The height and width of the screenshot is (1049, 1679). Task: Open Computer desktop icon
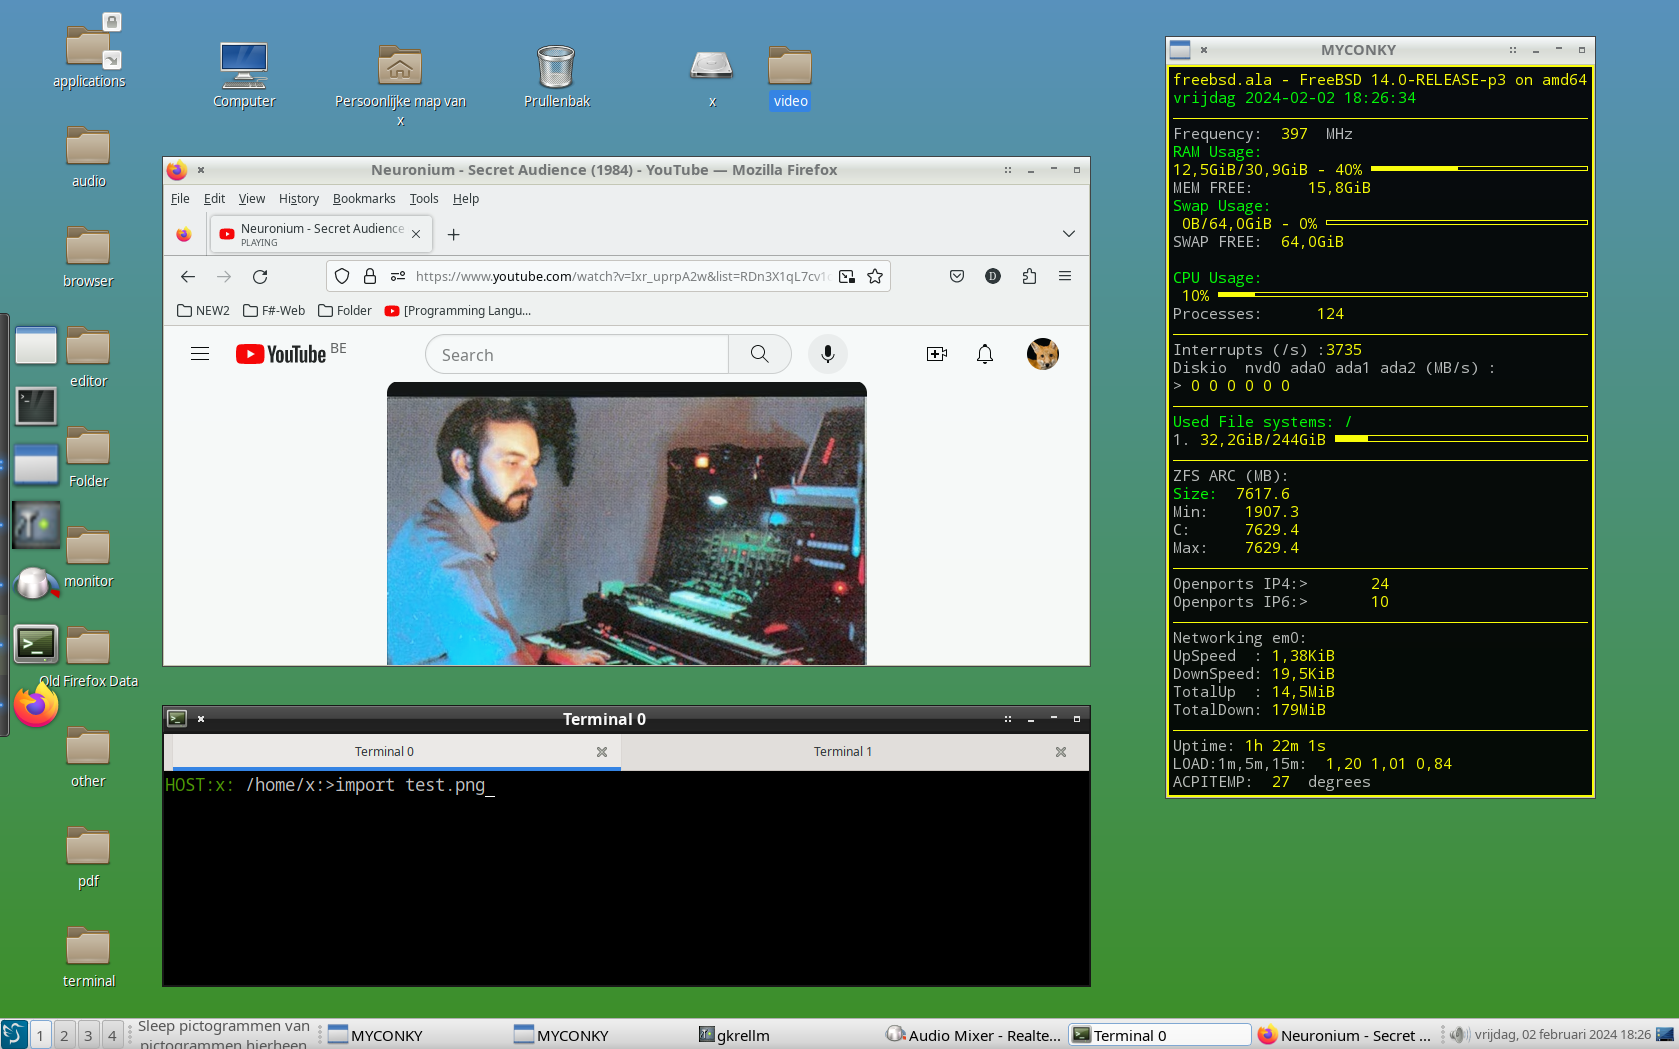(x=244, y=76)
